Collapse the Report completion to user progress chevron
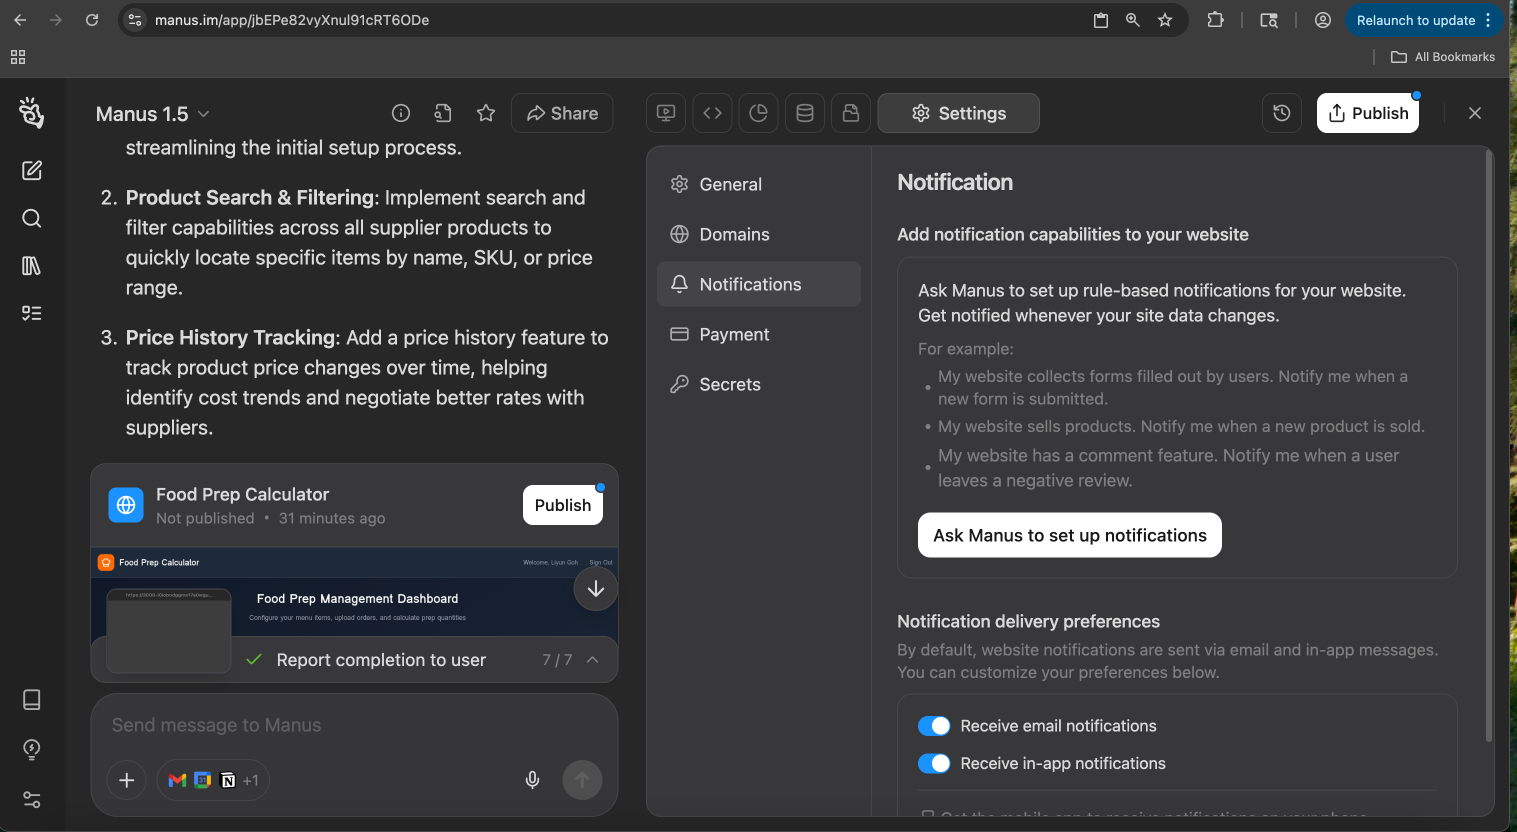1517x832 pixels. [x=593, y=660]
